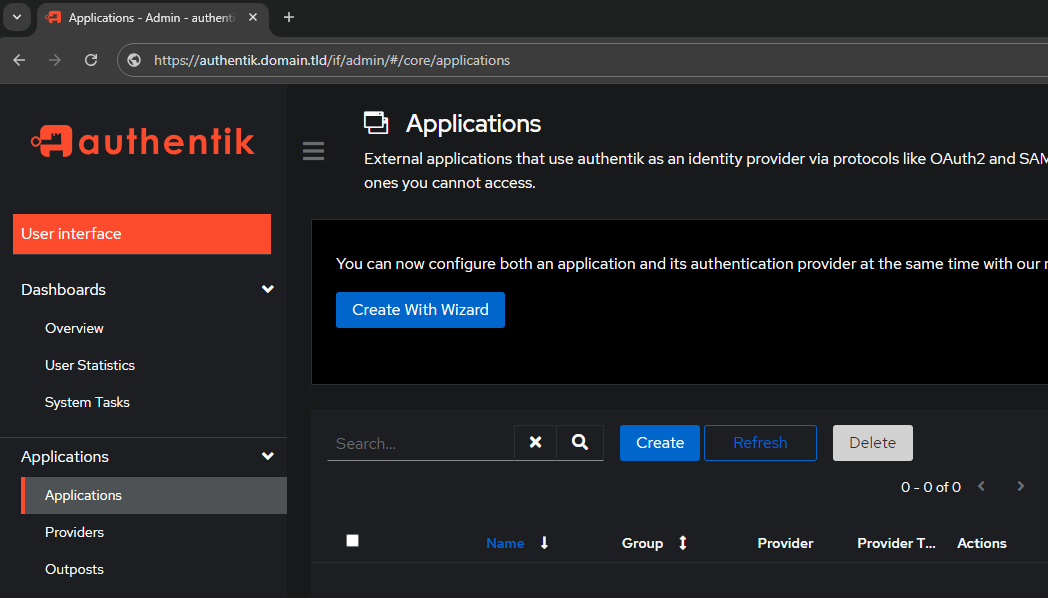
Task: Open Providers in the sidebar
Action: 74,533
